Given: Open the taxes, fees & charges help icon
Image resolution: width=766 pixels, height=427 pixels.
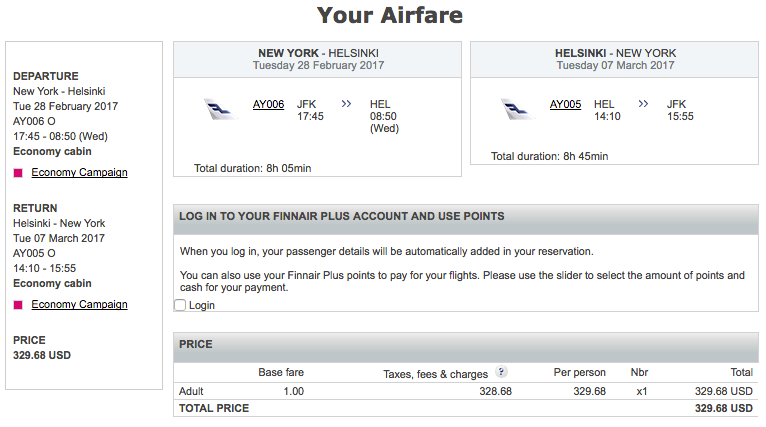Looking at the screenshot, I should [501, 372].
